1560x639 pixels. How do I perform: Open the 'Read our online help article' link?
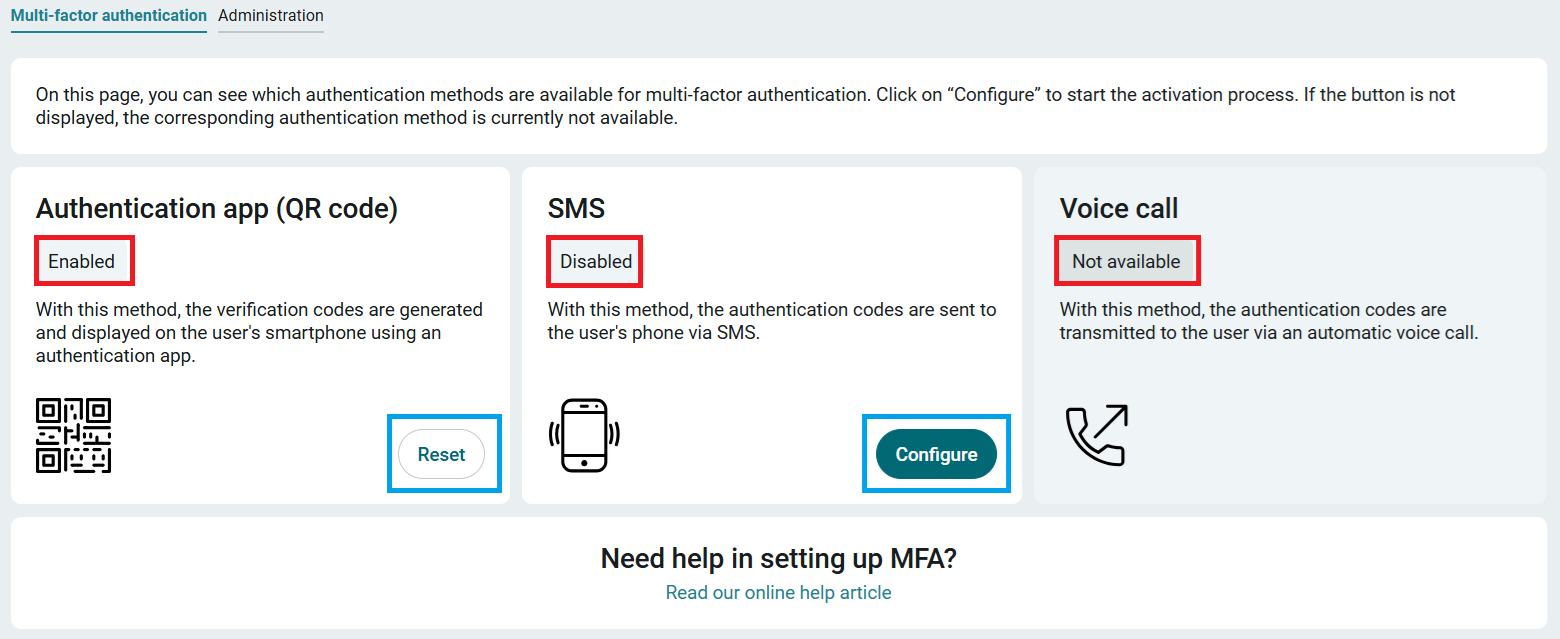click(778, 592)
